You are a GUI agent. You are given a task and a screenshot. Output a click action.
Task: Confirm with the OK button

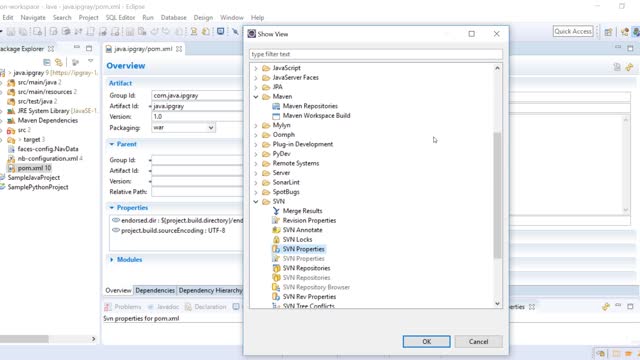(427, 342)
